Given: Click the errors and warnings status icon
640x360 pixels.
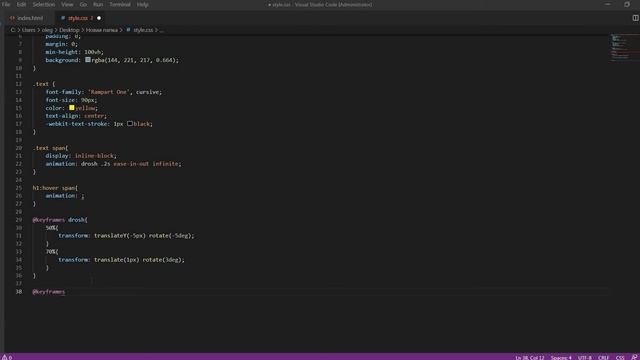Looking at the screenshot, I should [x=7, y=357].
